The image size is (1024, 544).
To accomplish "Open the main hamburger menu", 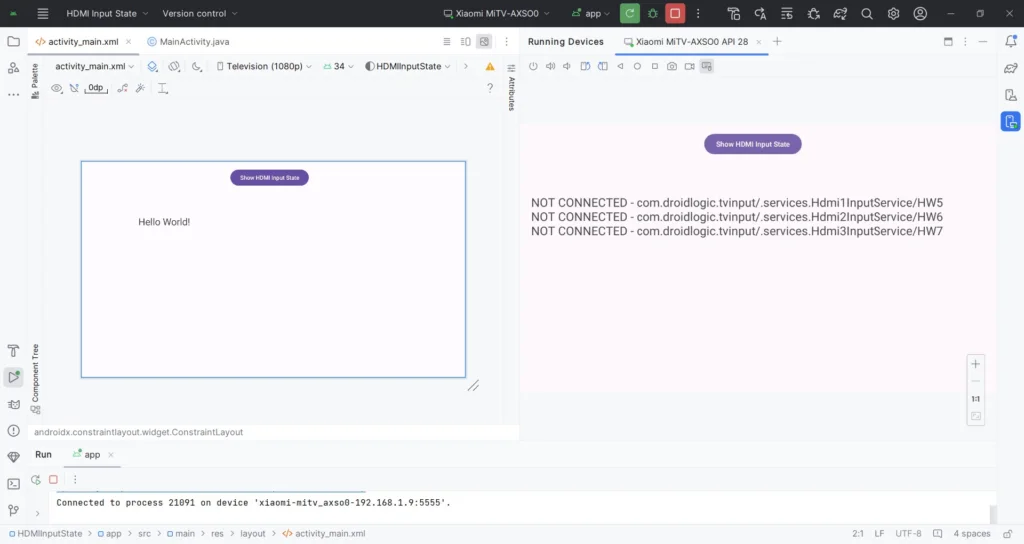I will point(42,13).
